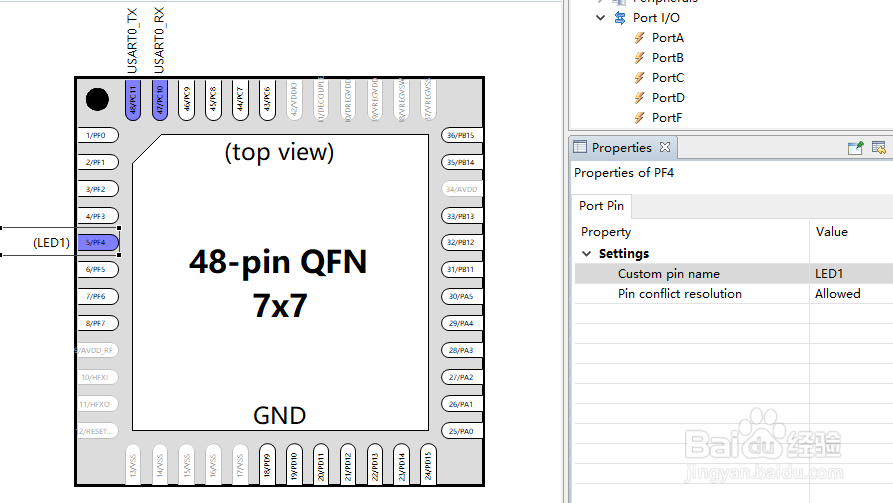Click the PortC lightning icon
This screenshot has height=503, width=893.
640,78
